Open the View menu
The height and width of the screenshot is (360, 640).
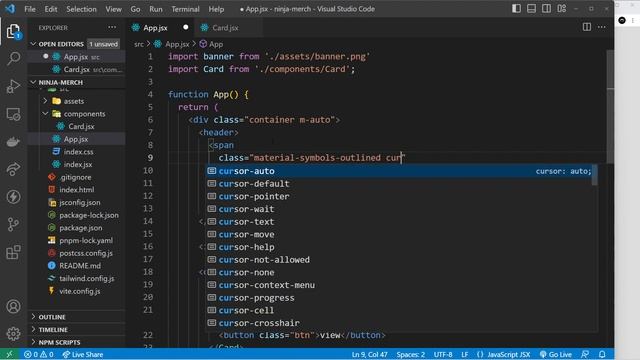pos(113,9)
